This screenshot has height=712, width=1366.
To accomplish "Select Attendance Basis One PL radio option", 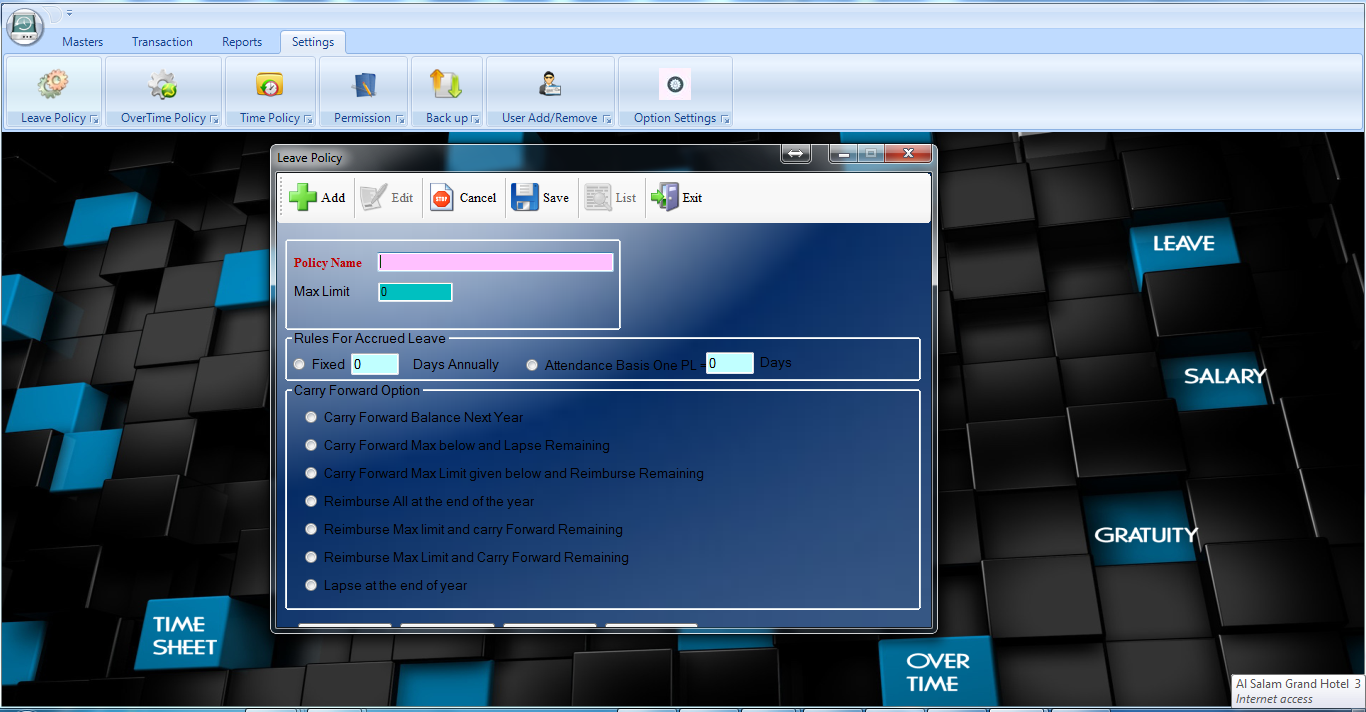I will pos(532,365).
